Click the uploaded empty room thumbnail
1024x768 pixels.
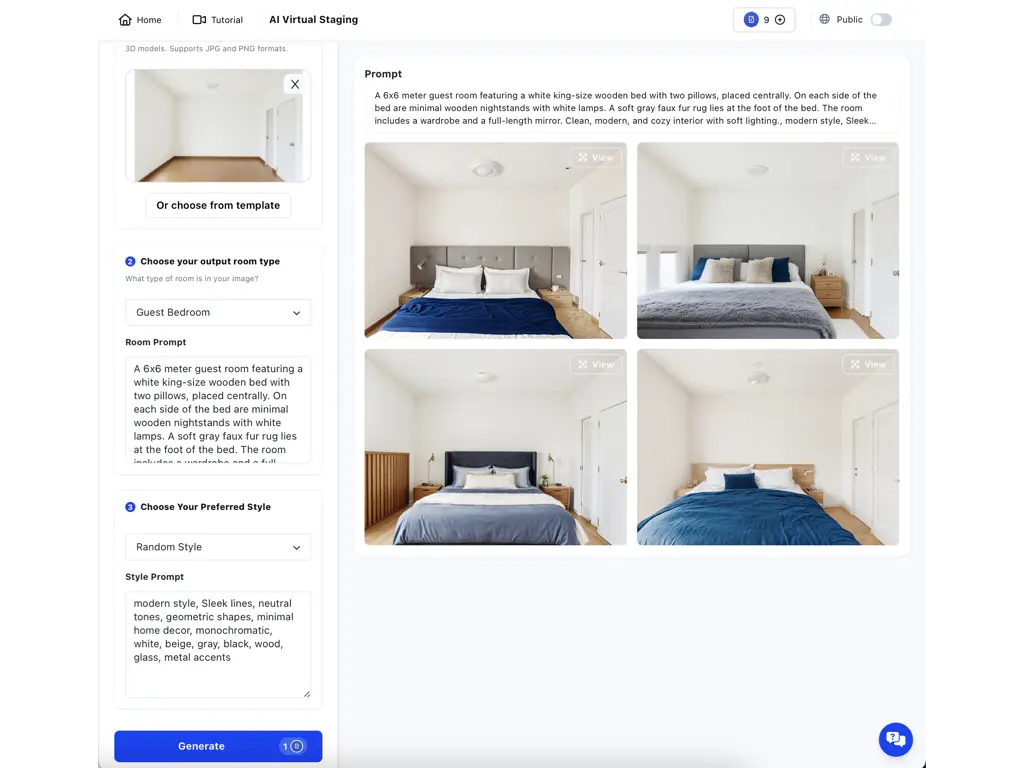coord(218,125)
